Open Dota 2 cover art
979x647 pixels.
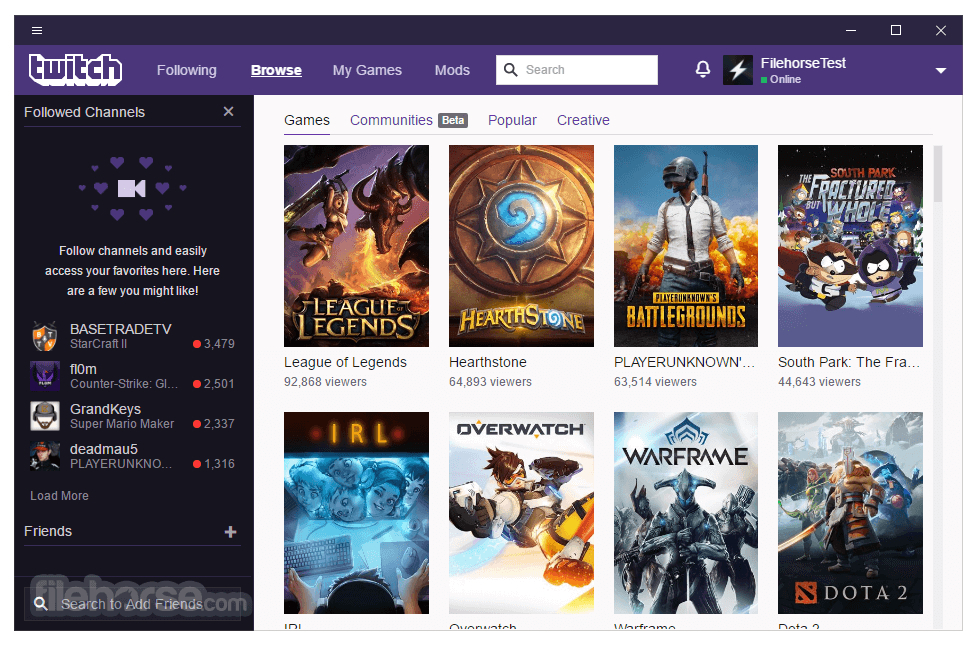pyautogui.click(x=850, y=513)
